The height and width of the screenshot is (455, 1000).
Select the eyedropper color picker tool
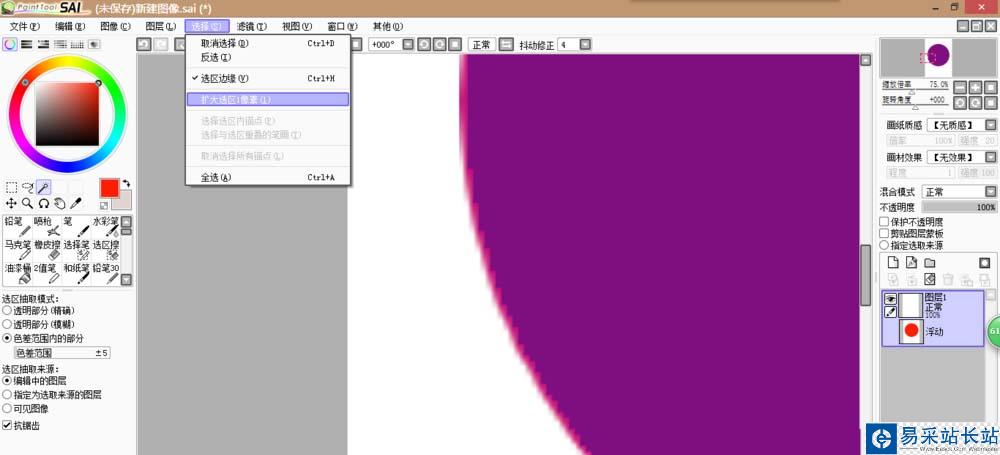(75, 204)
